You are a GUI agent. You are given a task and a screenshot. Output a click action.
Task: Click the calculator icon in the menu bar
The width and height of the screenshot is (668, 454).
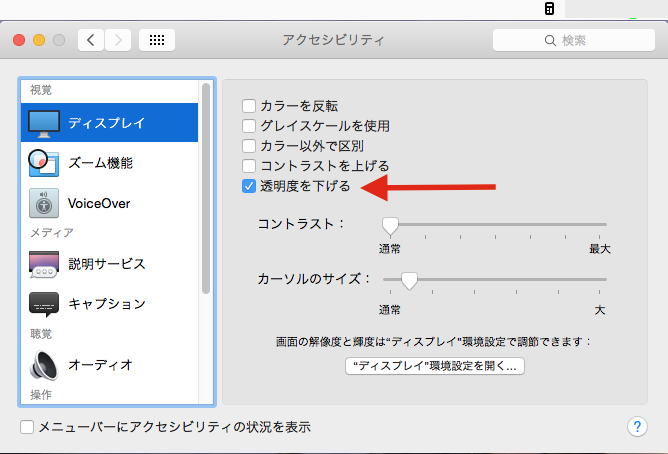(550, 9)
